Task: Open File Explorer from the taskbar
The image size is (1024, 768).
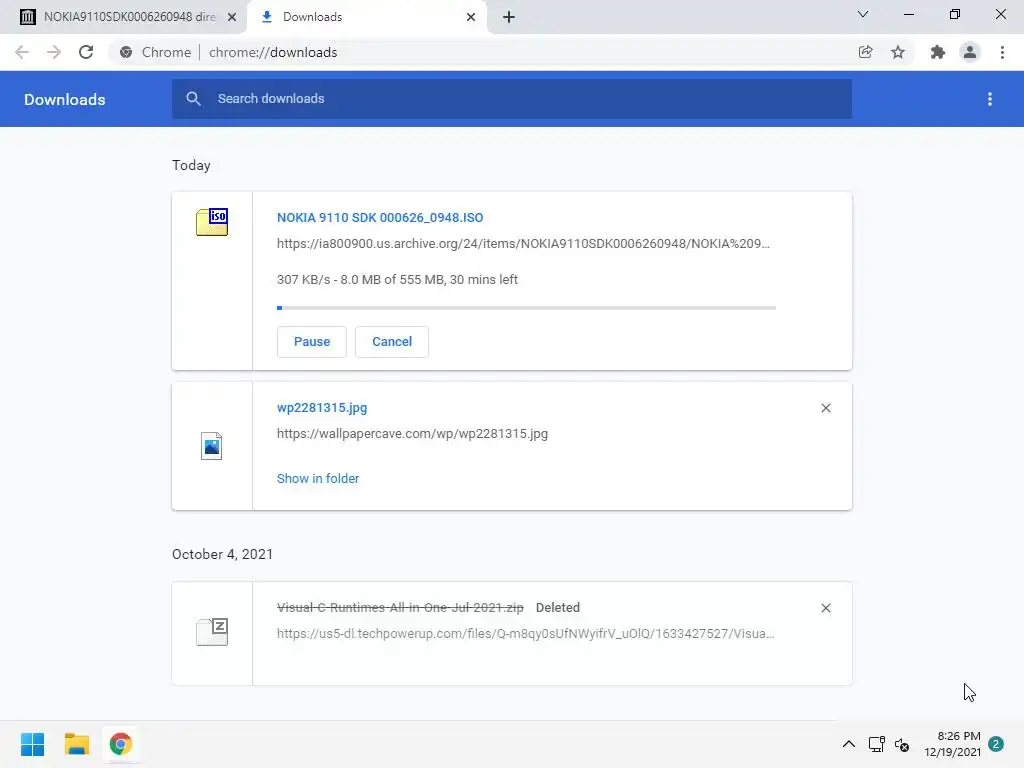Action: click(x=76, y=744)
